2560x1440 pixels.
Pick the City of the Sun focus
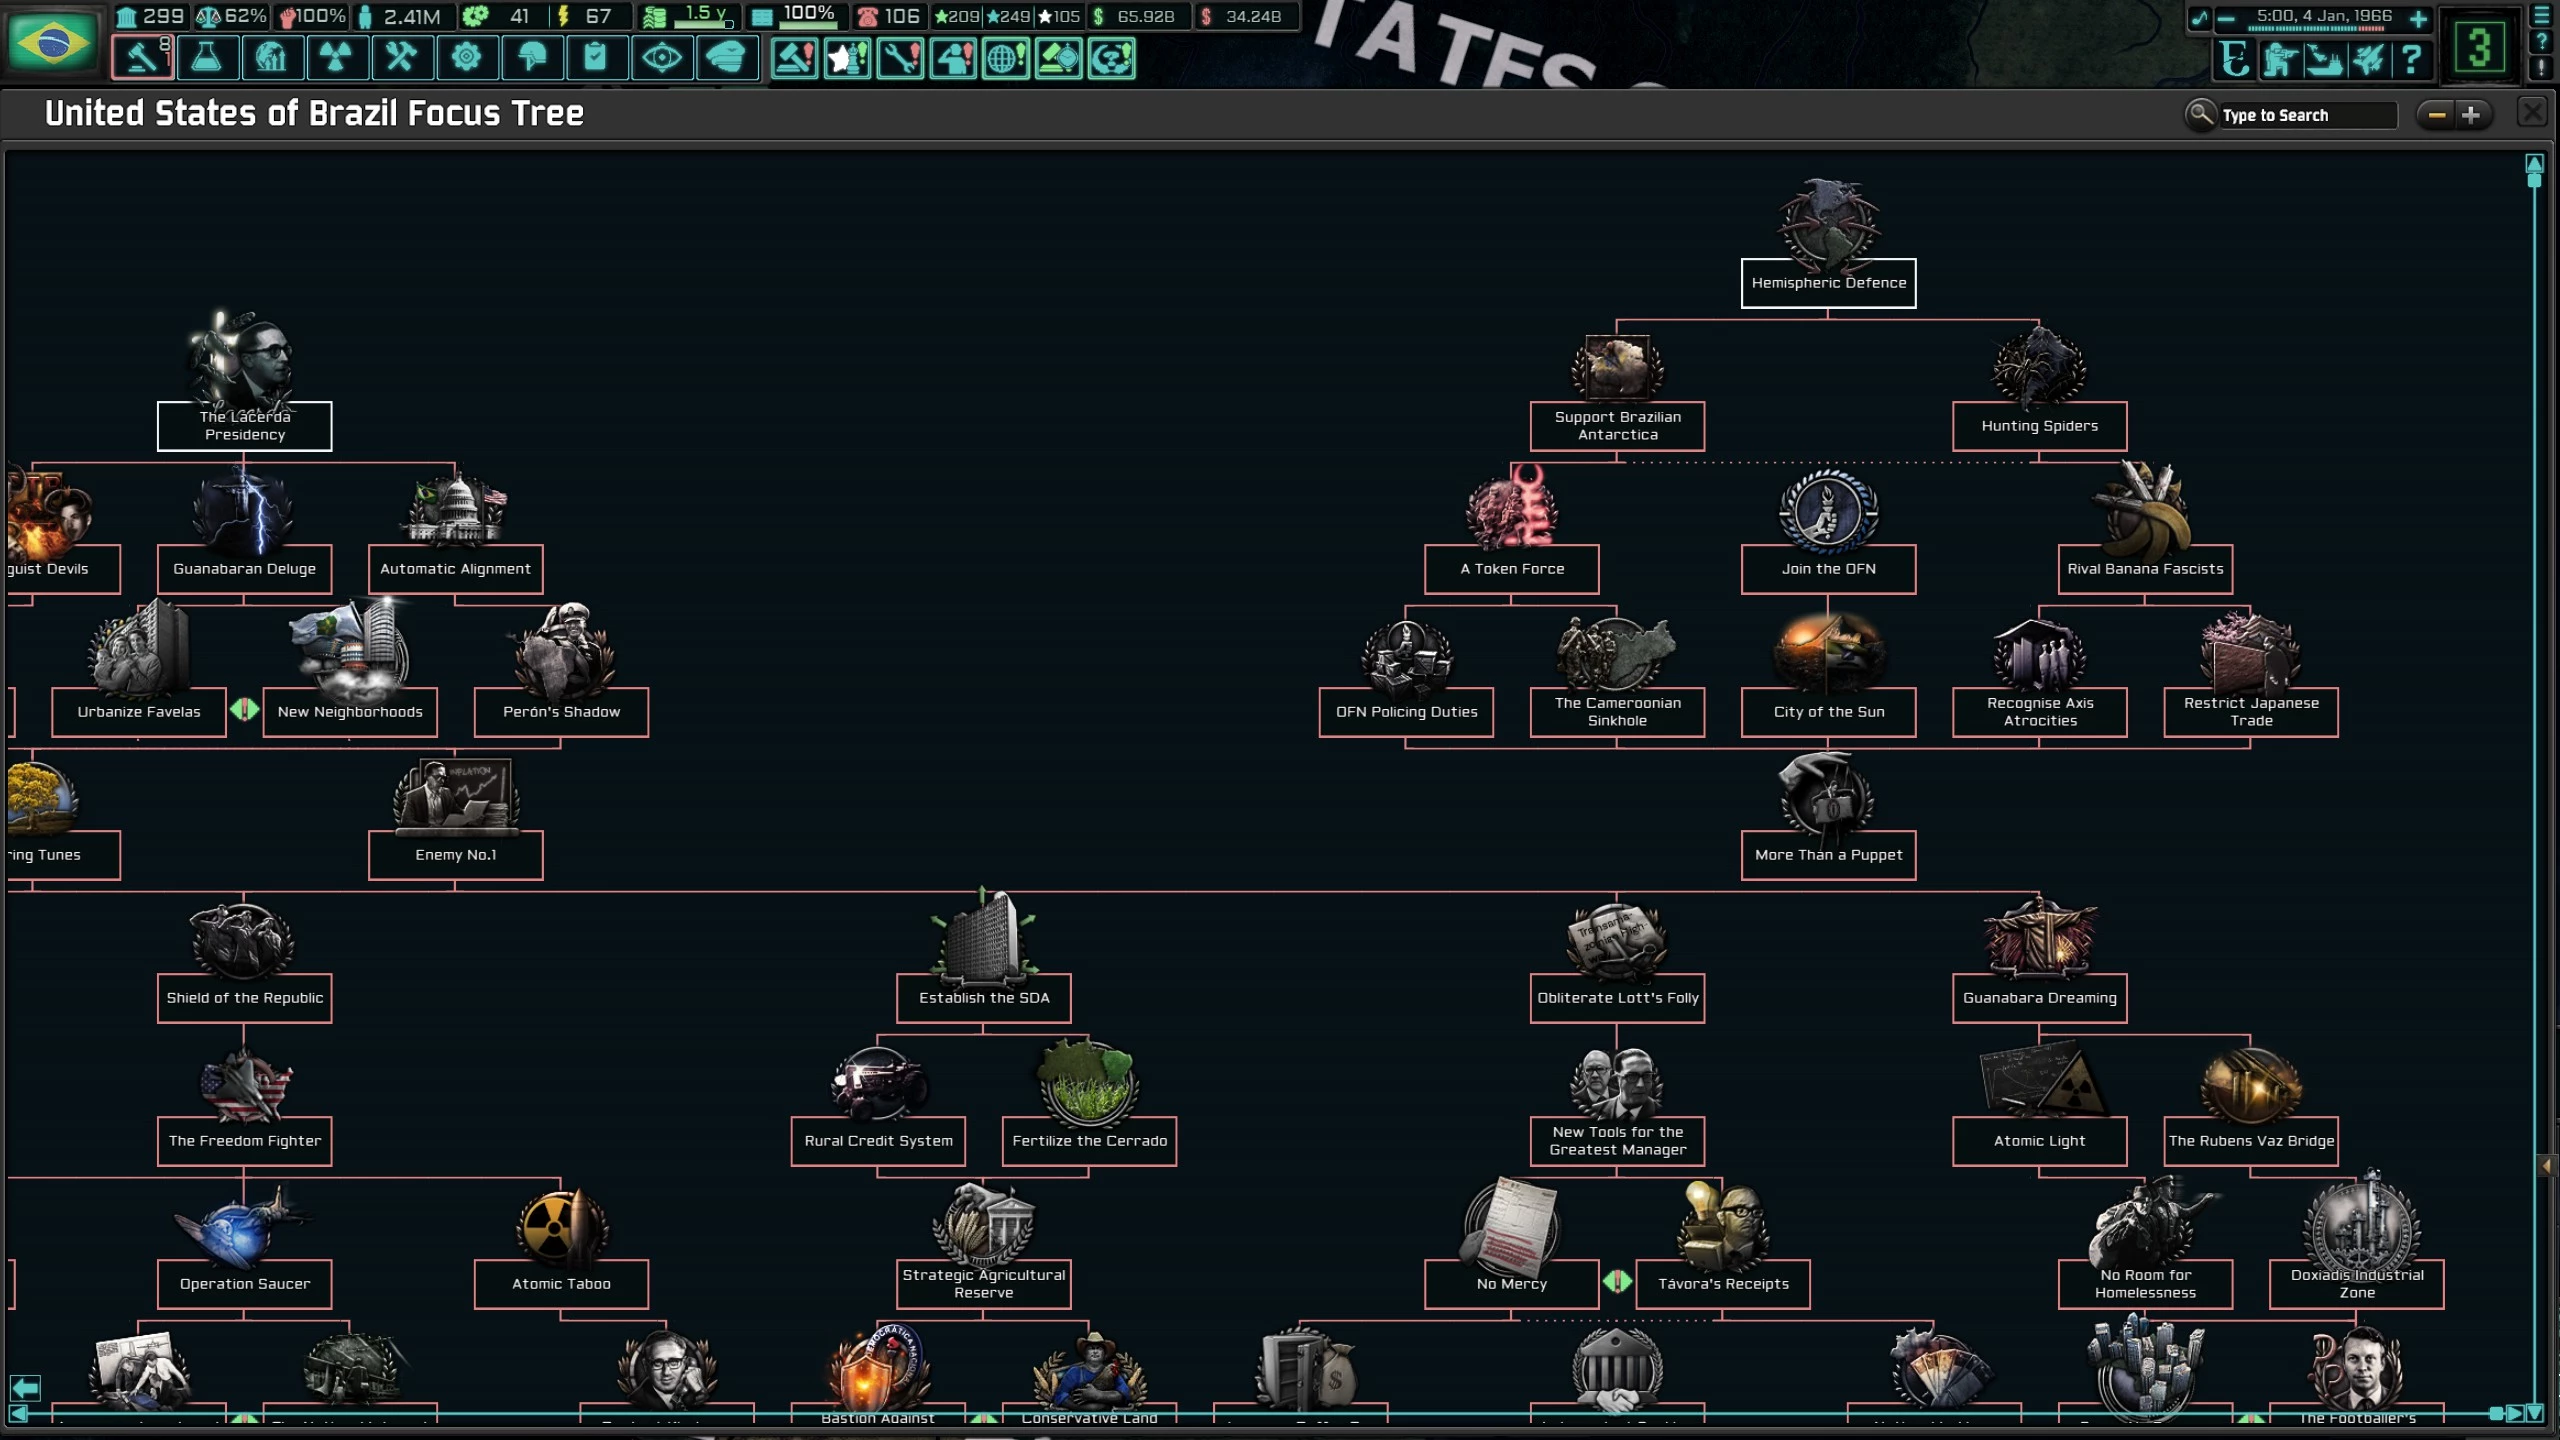click(1828, 712)
